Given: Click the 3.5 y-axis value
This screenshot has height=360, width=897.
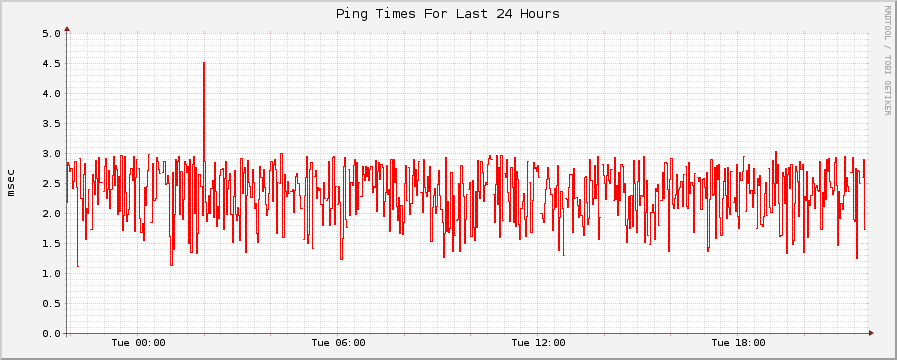Looking at the screenshot, I should (51, 123).
